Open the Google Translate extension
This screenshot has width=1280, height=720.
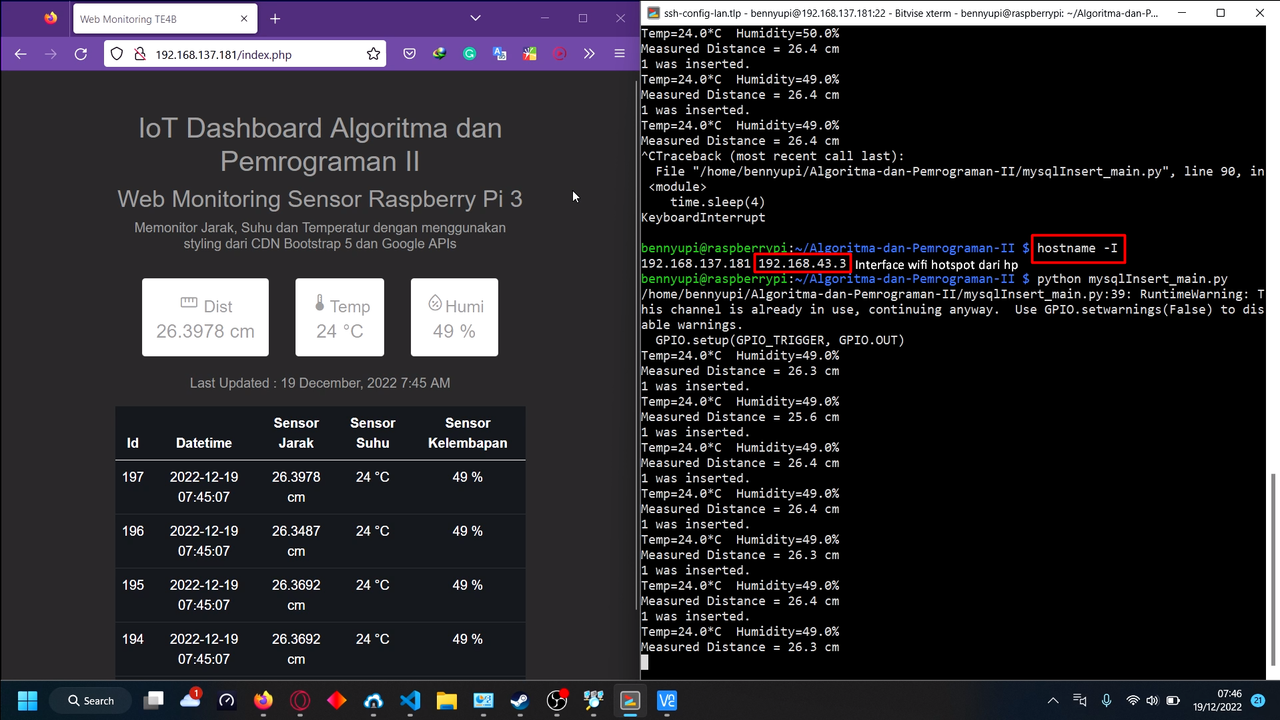coord(500,53)
